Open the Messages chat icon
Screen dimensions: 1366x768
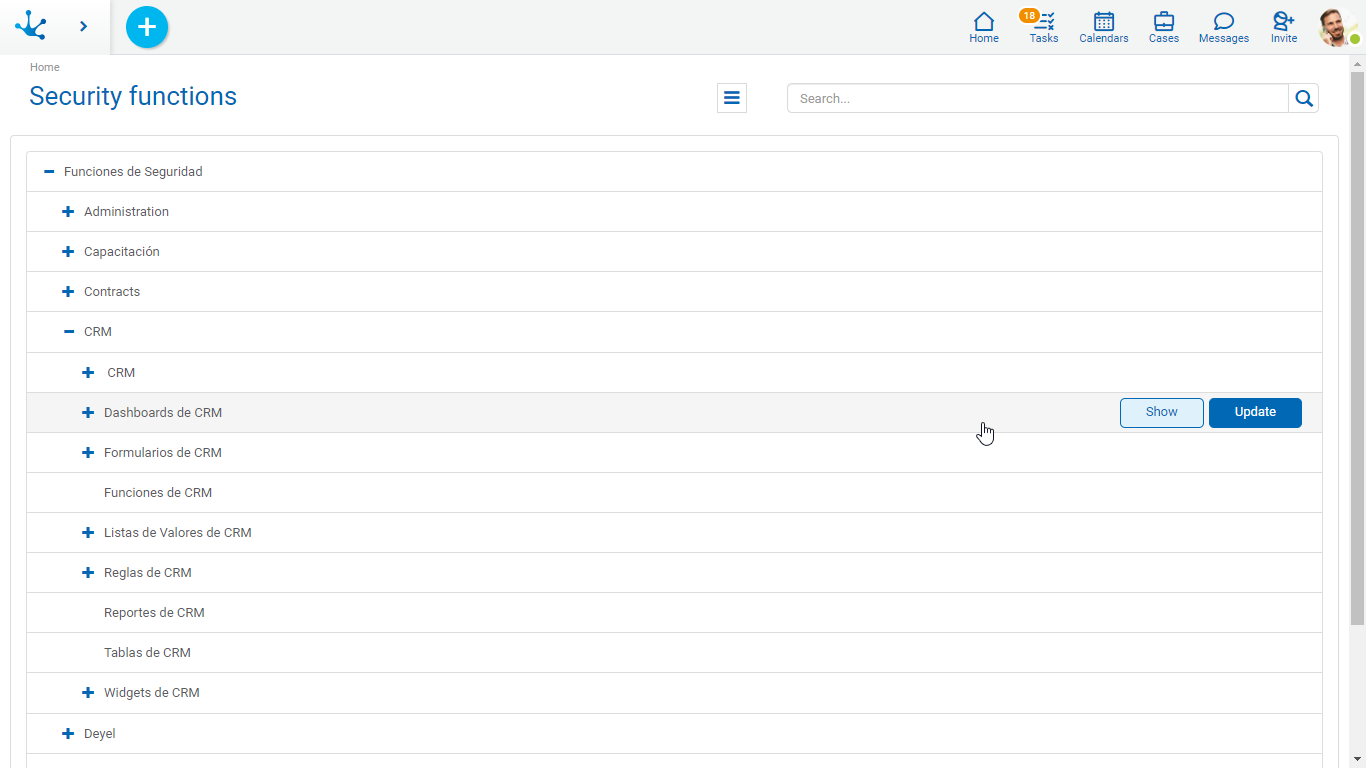pyautogui.click(x=1224, y=27)
